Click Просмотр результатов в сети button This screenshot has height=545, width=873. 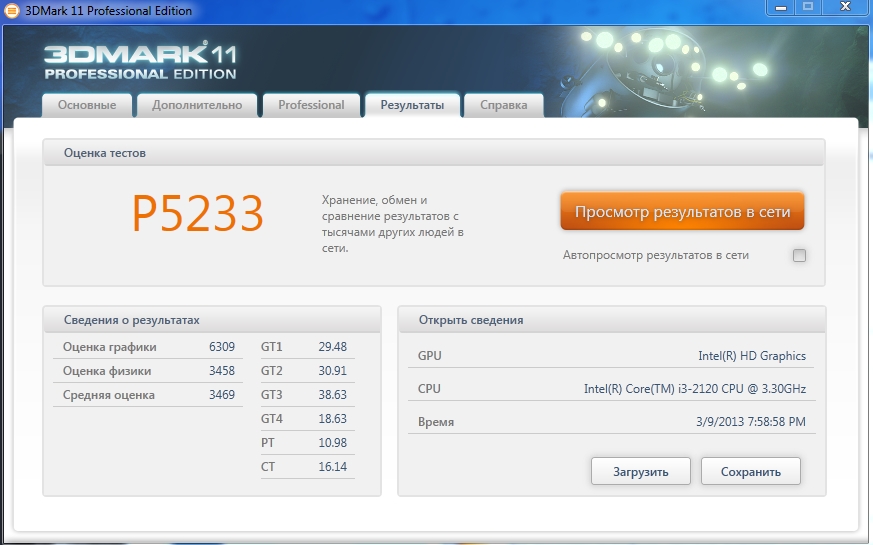pyautogui.click(x=683, y=212)
